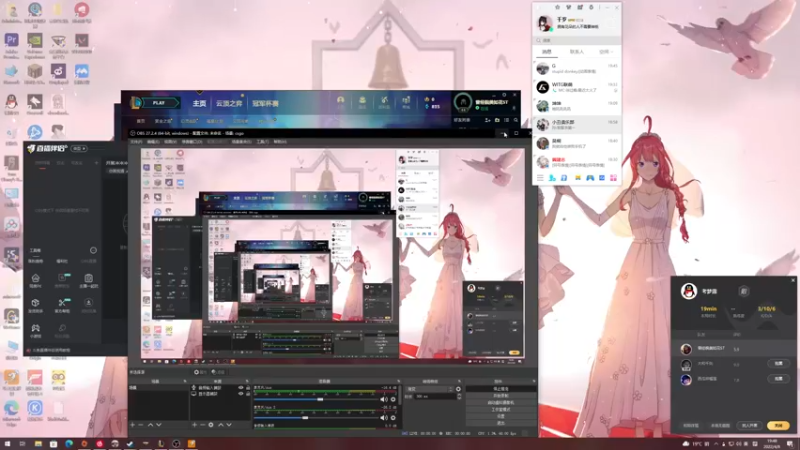
Task: Click OBS start virtual camera button
Action: (501, 403)
